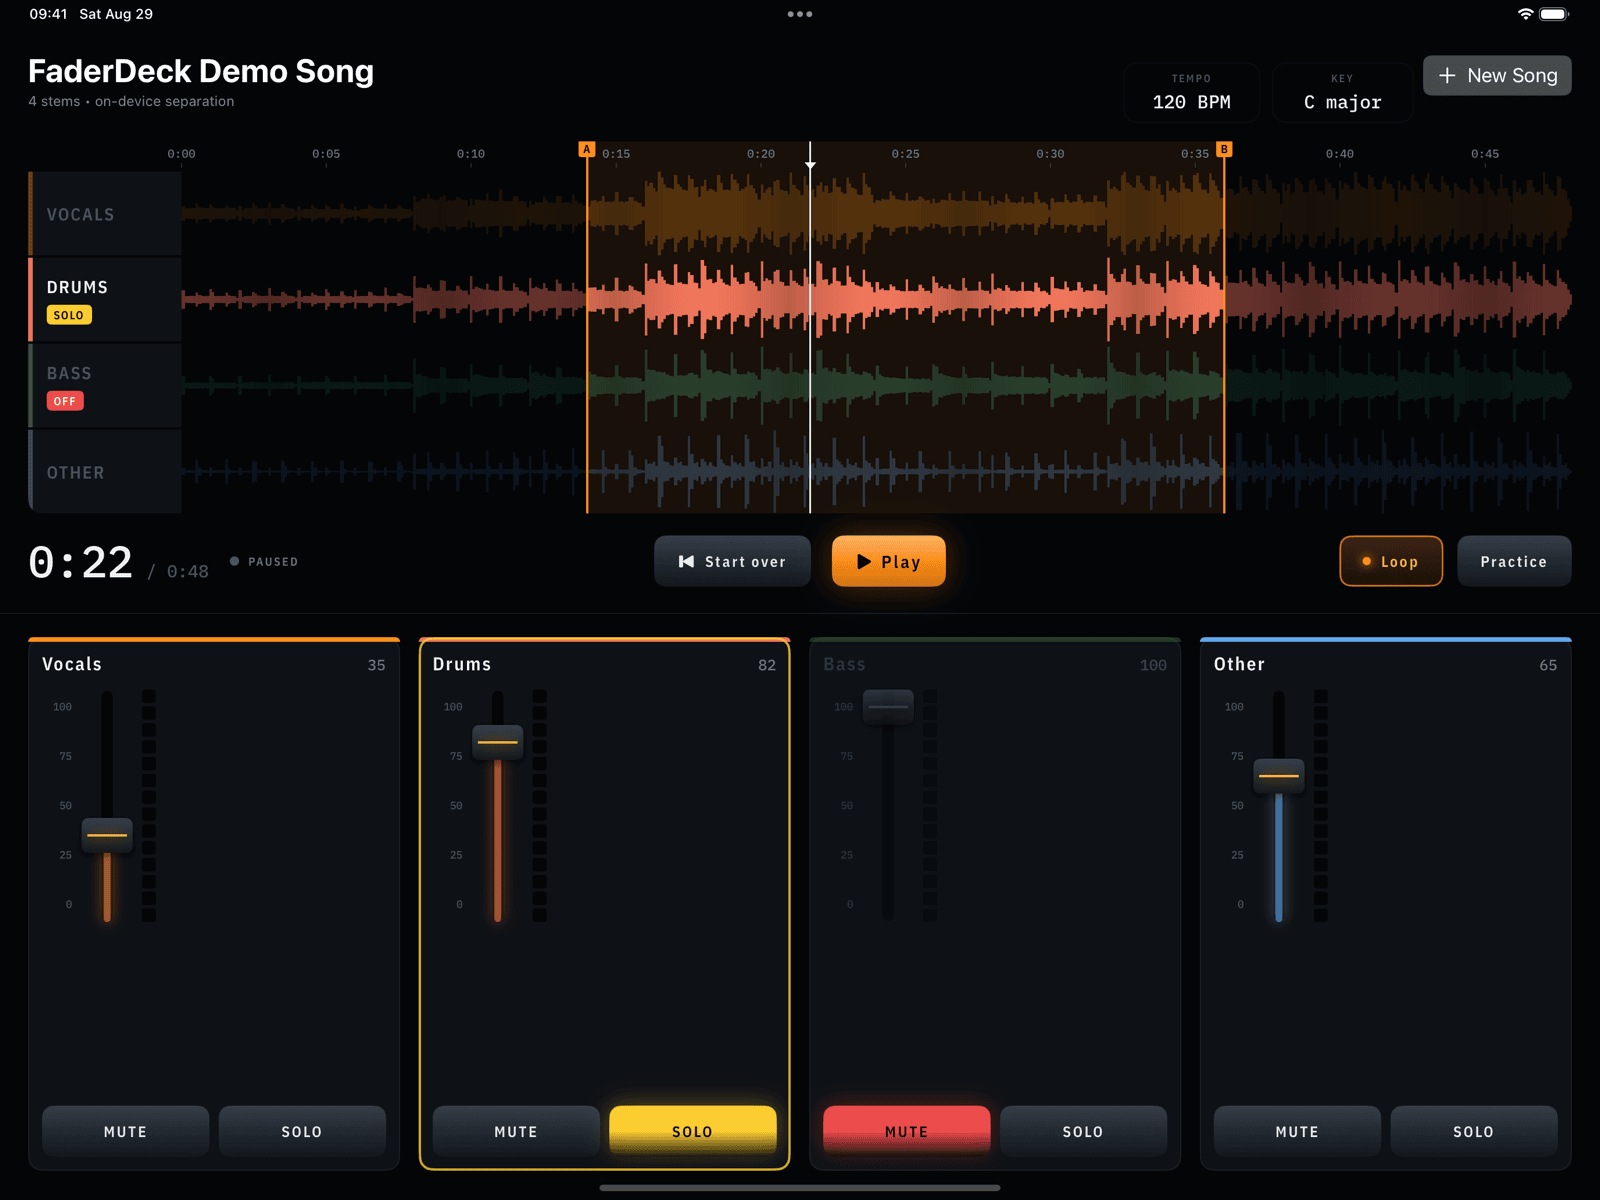This screenshot has width=1600, height=1200.
Task: Click the 0:30 timeline mark
Action: coord(1050,154)
